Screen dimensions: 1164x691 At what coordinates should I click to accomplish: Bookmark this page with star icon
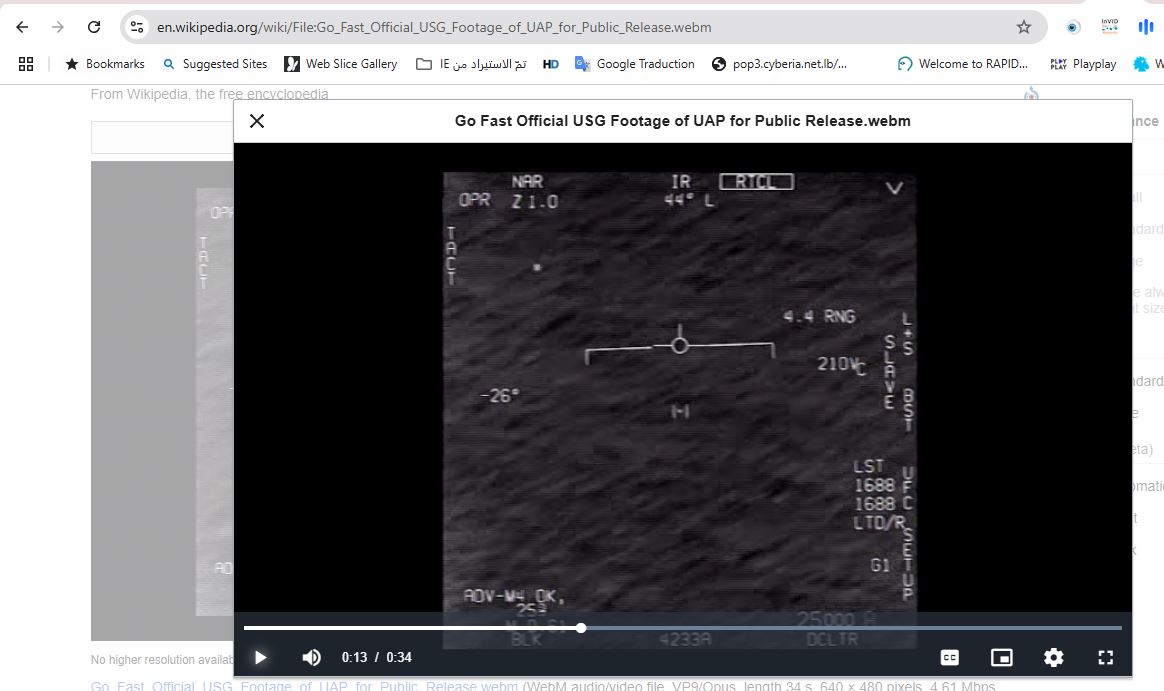point(1023,27)
